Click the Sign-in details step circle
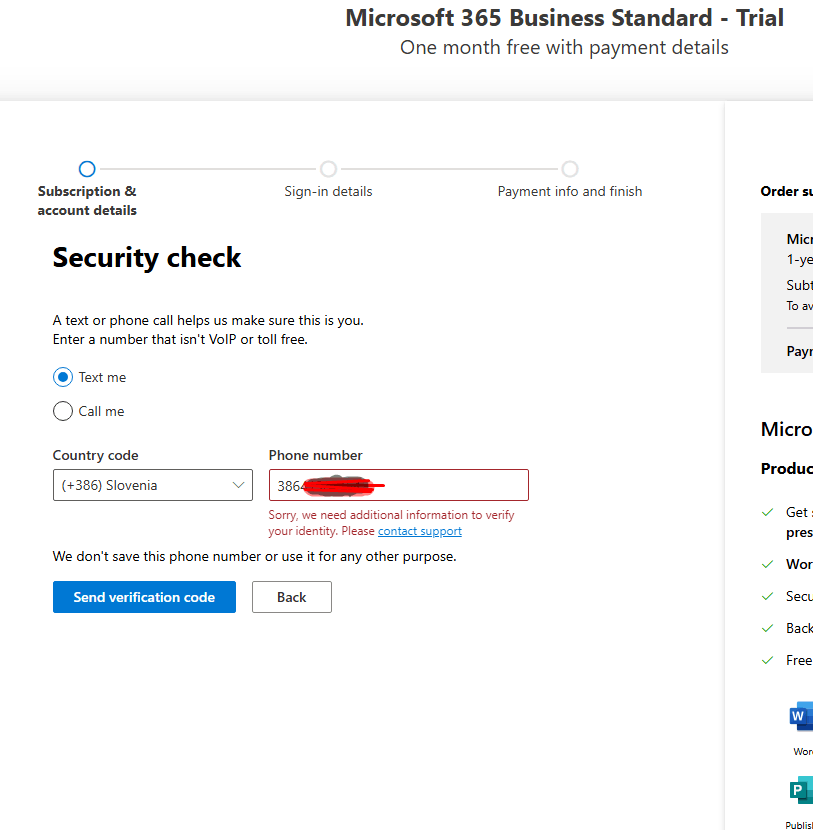This screenshot has height=830, width=813. point(328,169)
